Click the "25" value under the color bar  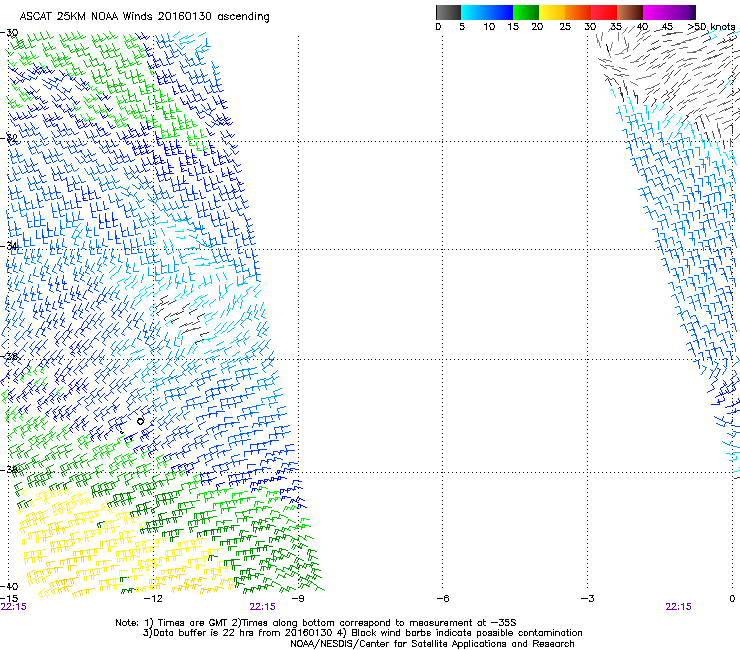565,27
